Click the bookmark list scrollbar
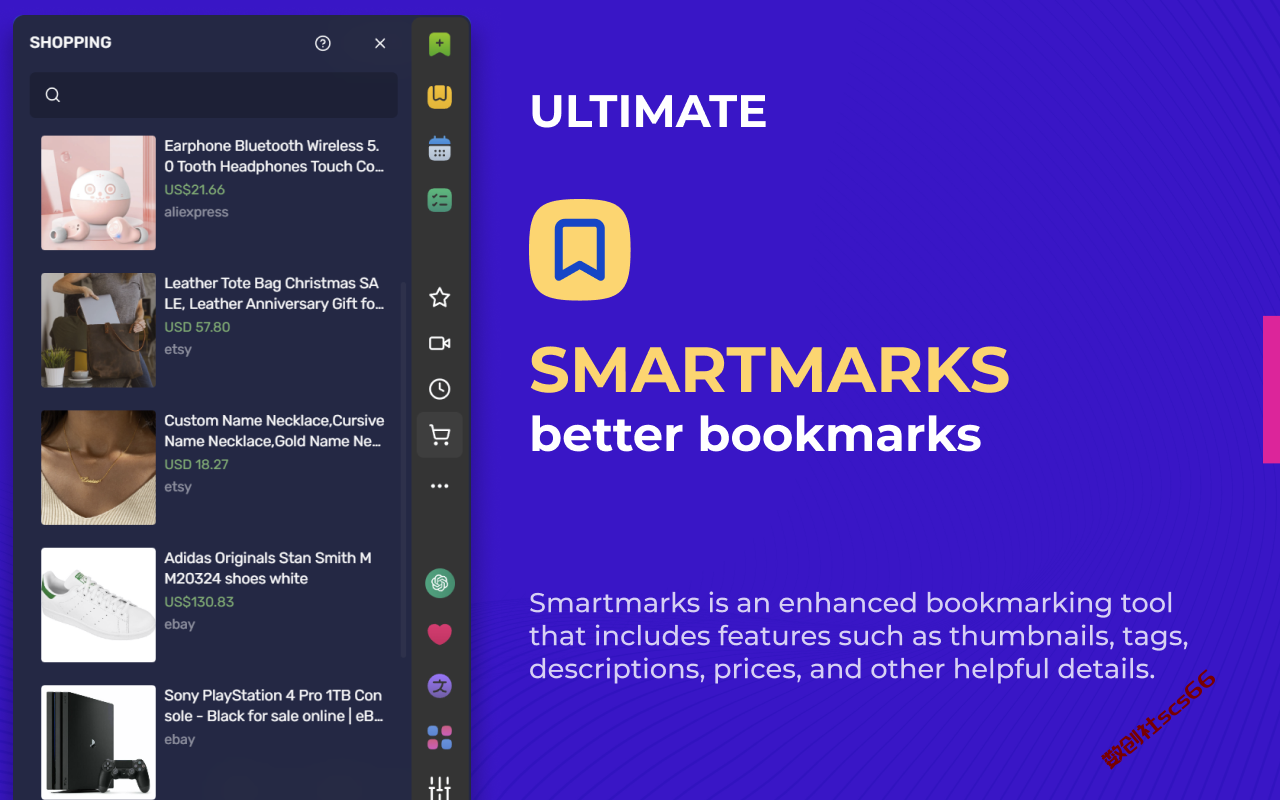The image size is (1280, 800). point(404,470)
